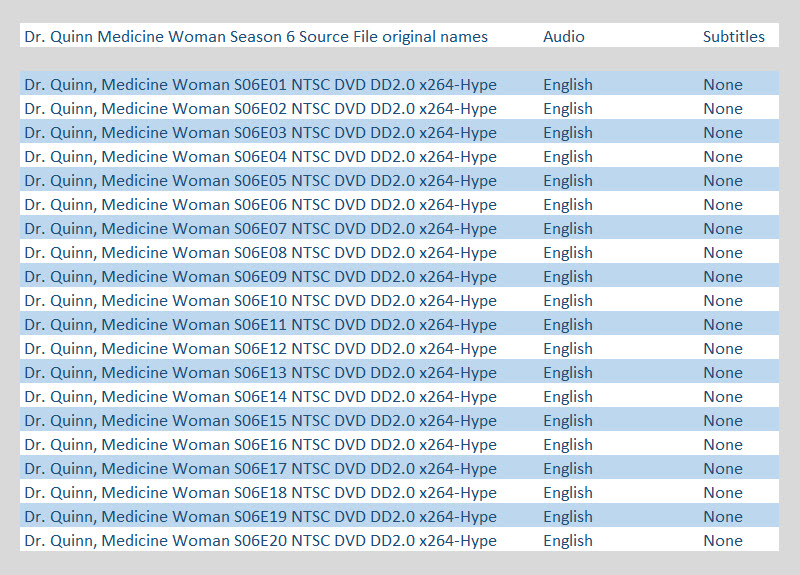The image size is (800, 575).
Task: Select the S06E02 file name cell
Action: pyautogui.click(x=260, y=108)
